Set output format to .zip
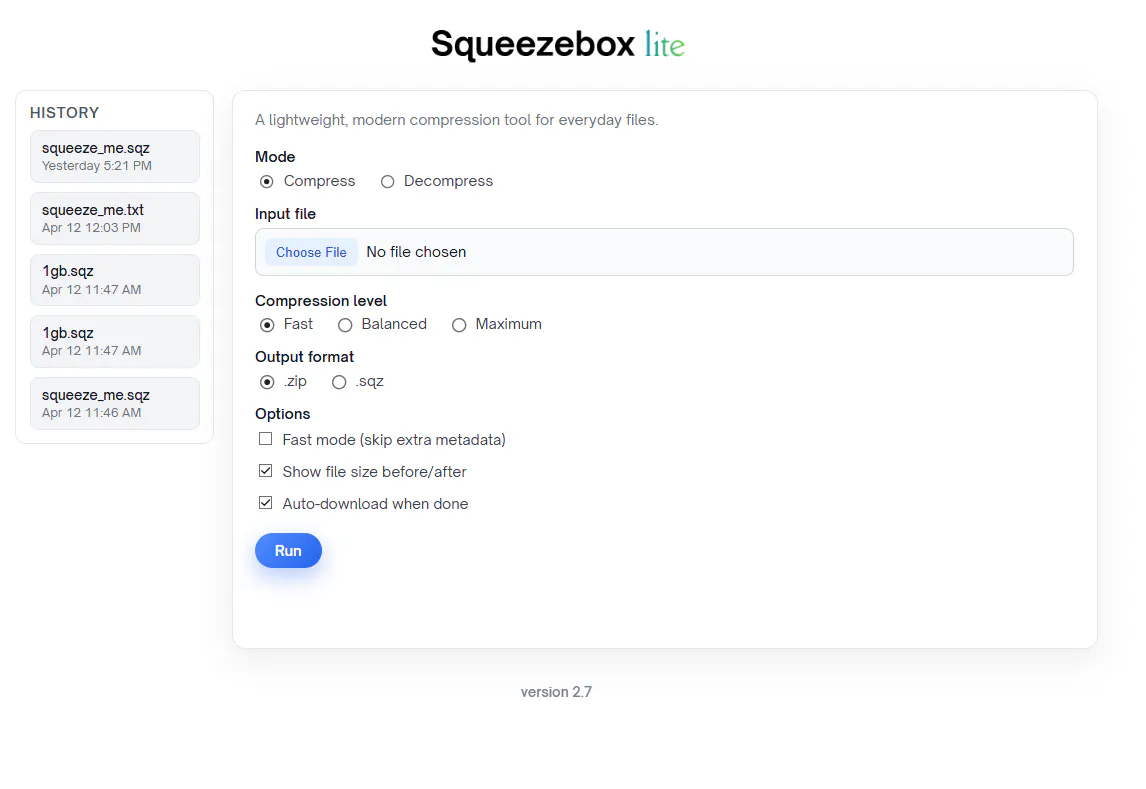 [x=267, y=381]
